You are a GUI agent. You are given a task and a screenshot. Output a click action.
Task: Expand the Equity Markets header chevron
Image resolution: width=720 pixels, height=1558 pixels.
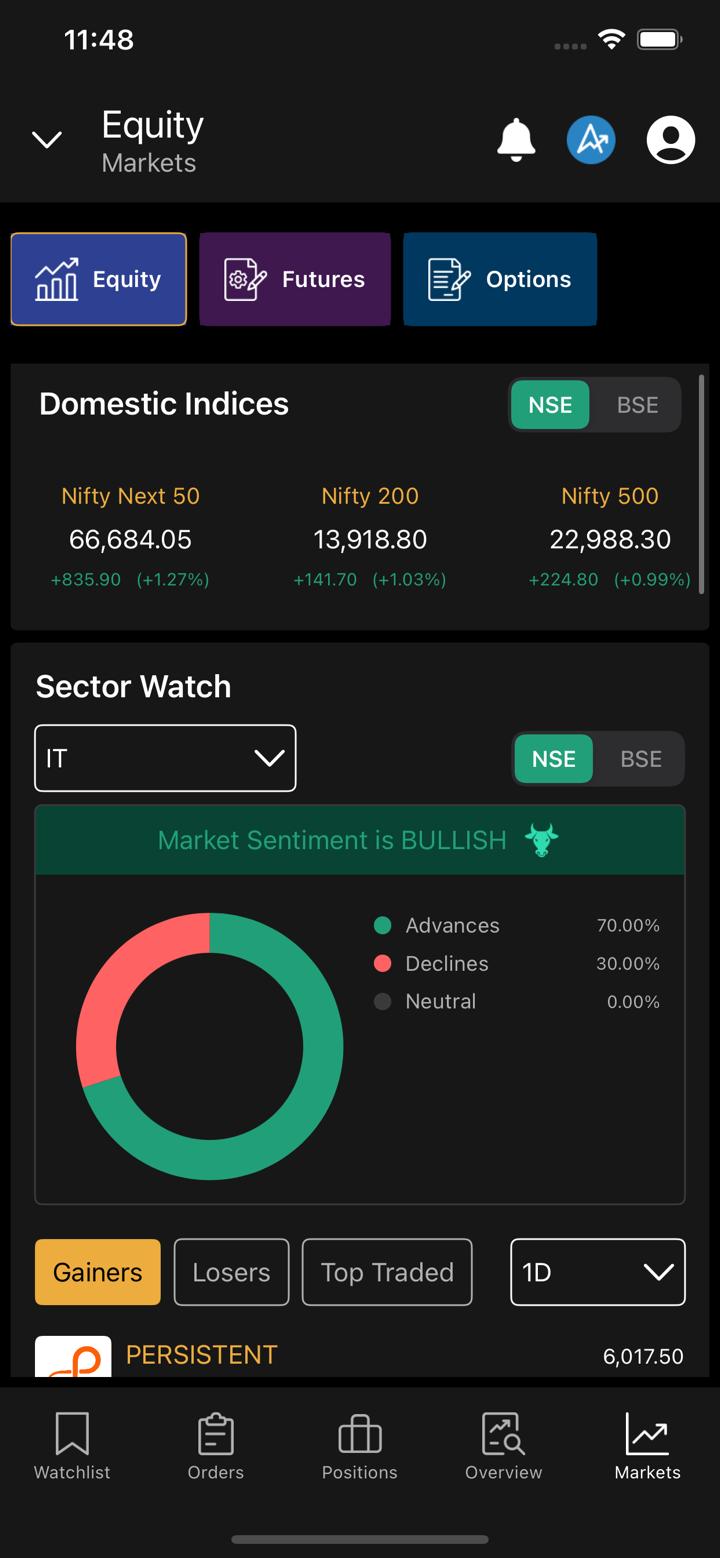point(47,140)
